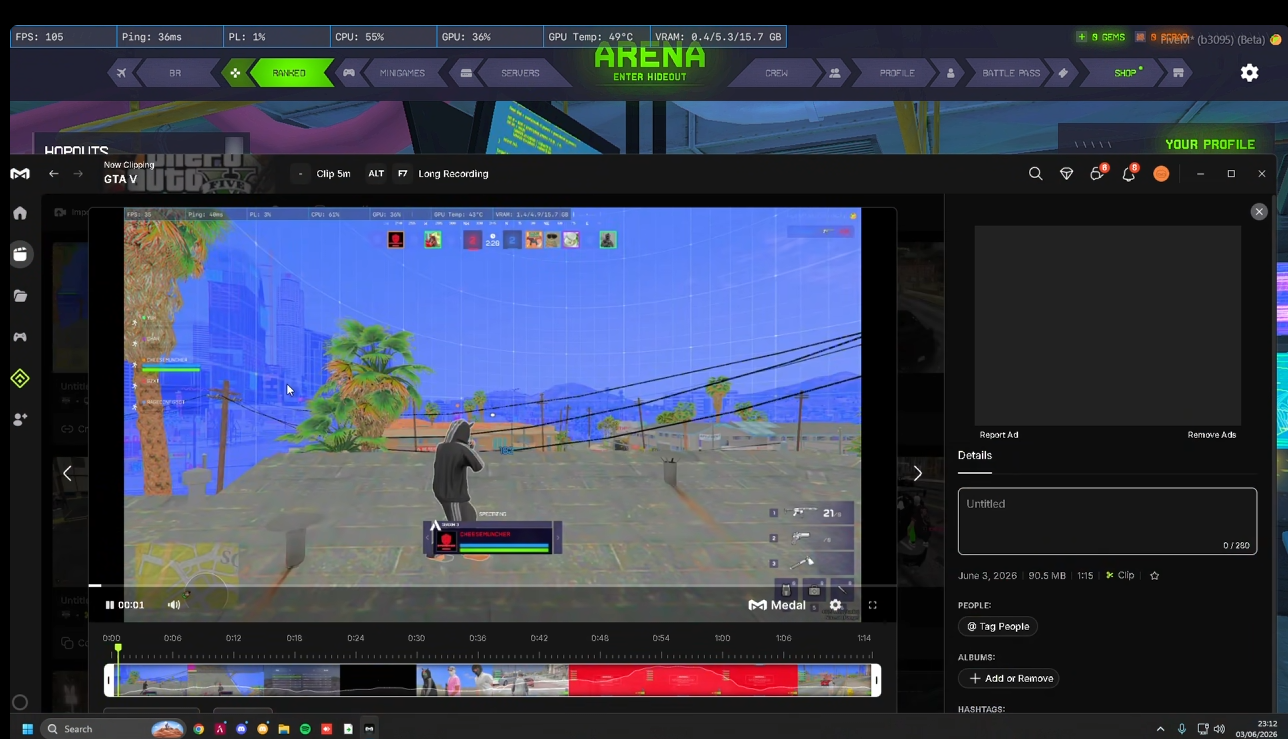Click the right trim handle of timeline
This screenshot has height=739, width=1288.
[876, 681]
